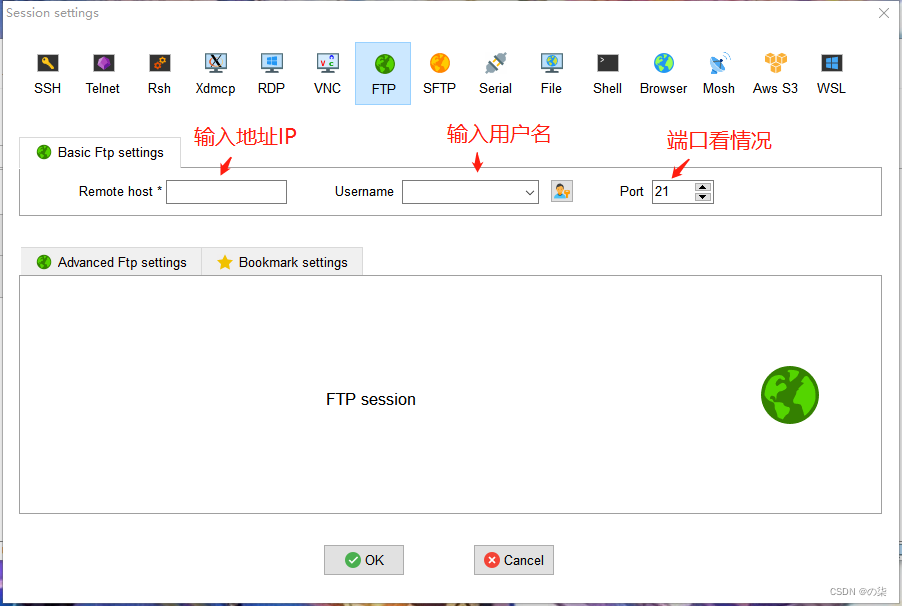
Task: Select the Basic Ftp settings tab
Action: 100,152
